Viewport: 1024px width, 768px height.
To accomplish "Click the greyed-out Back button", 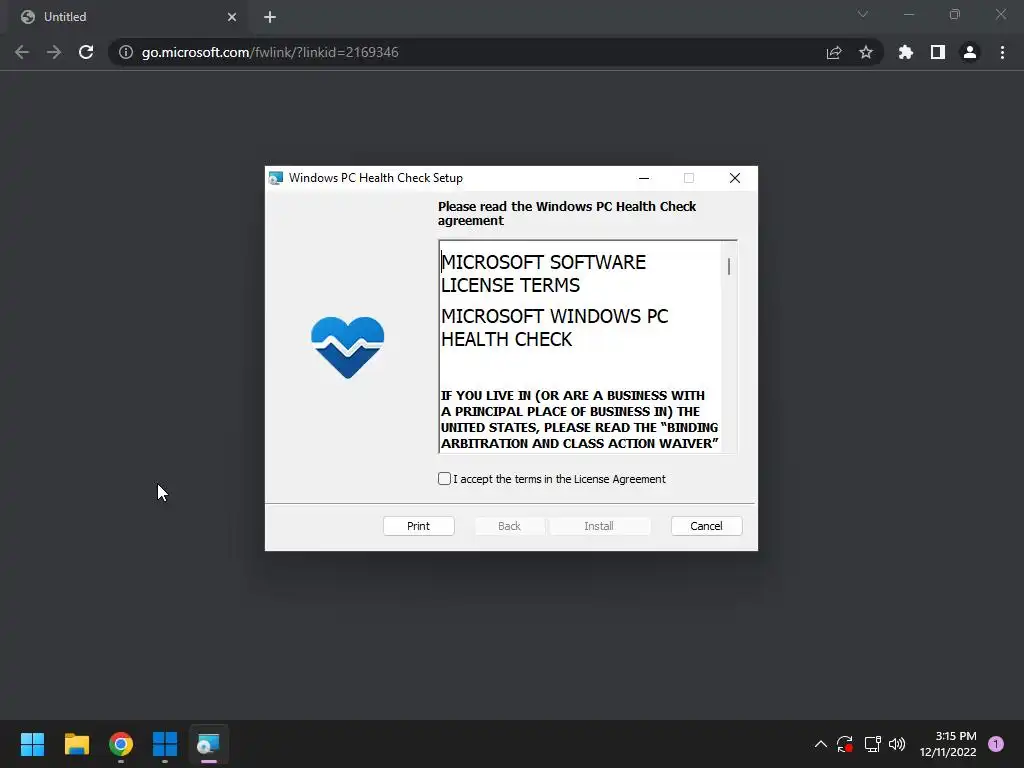I will click(x=509, y=526).
